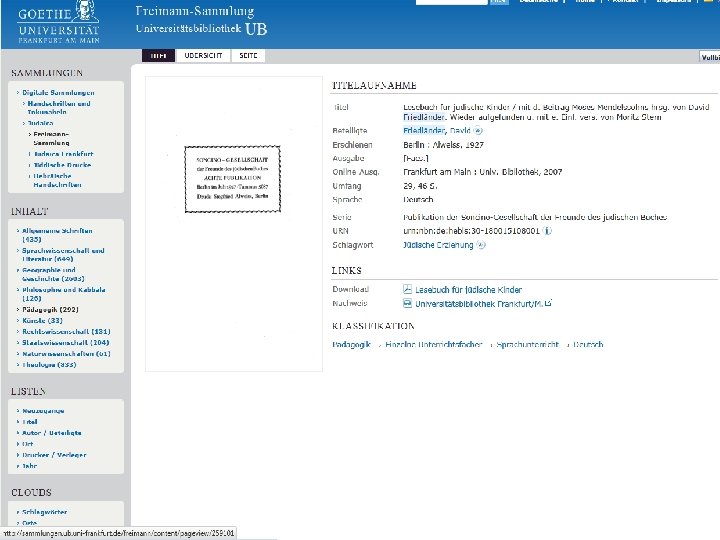
Task: Open the Titel tab
Action: pyautogui.click(x=158, y=56)
